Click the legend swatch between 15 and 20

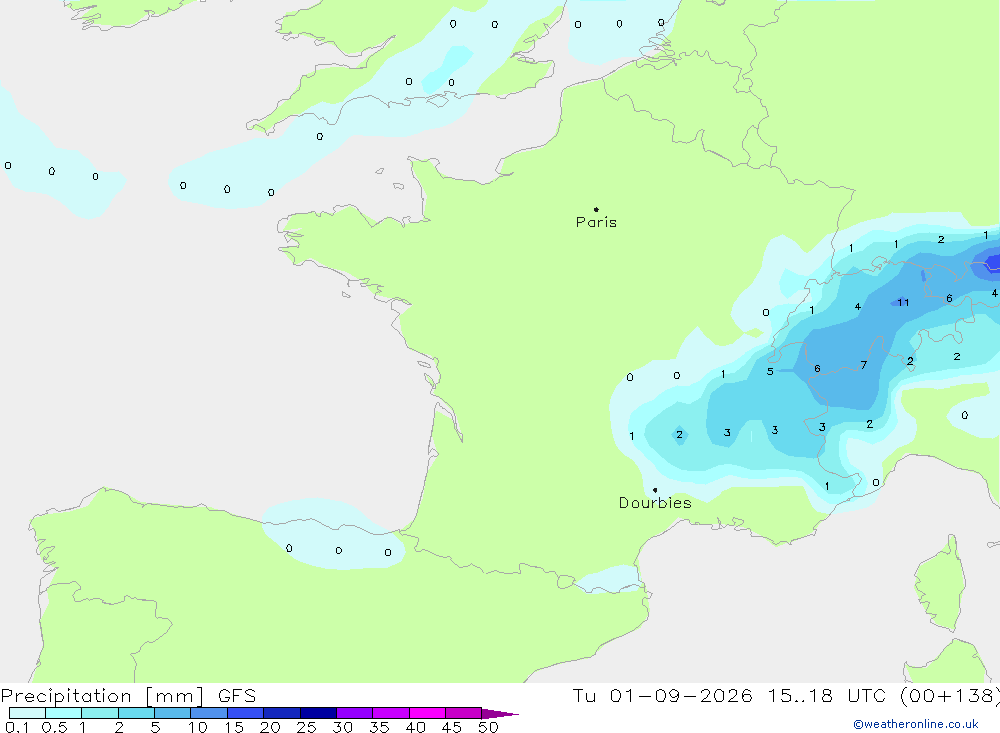[x=246, y=713]
